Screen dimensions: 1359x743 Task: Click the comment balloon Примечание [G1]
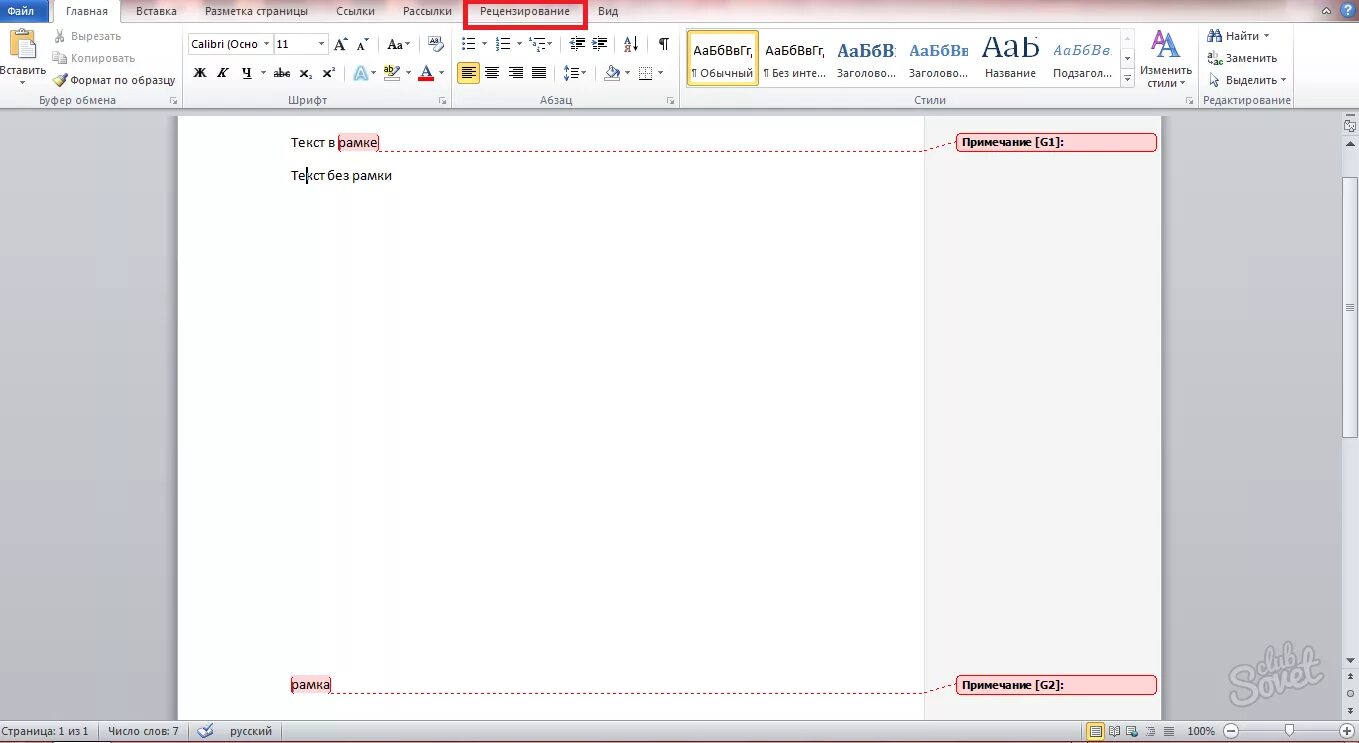[1056, 142]
